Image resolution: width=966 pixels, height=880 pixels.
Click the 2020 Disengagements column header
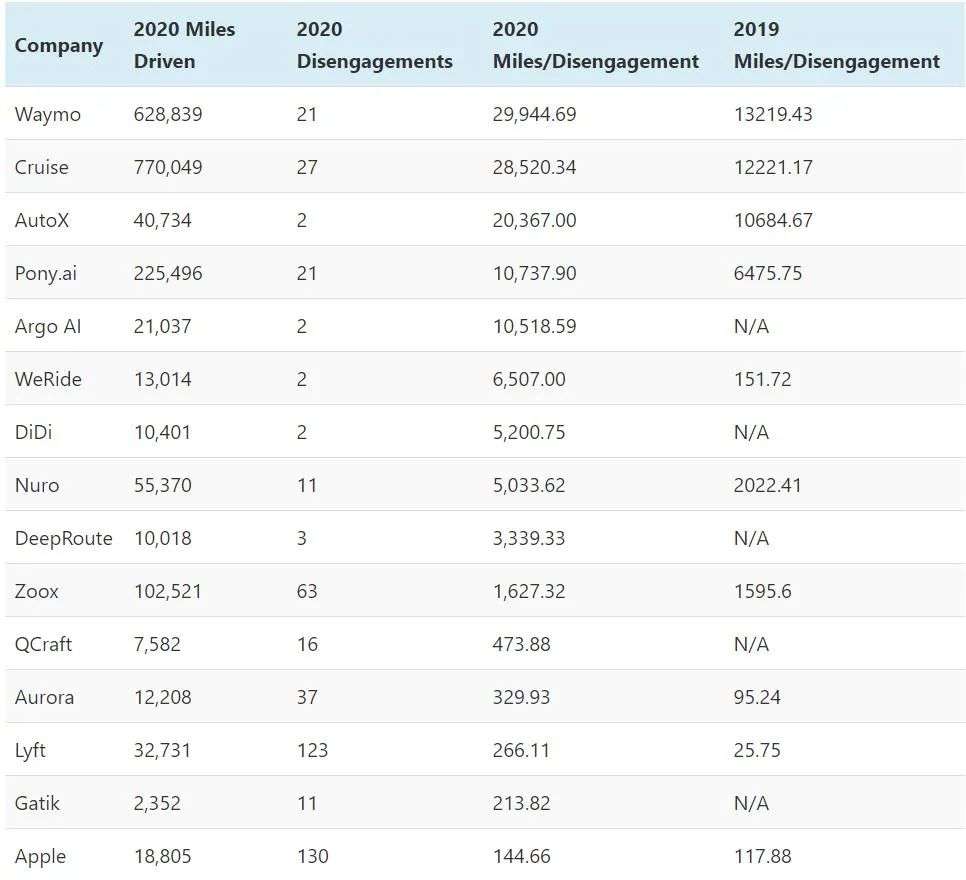click(374, 45)
